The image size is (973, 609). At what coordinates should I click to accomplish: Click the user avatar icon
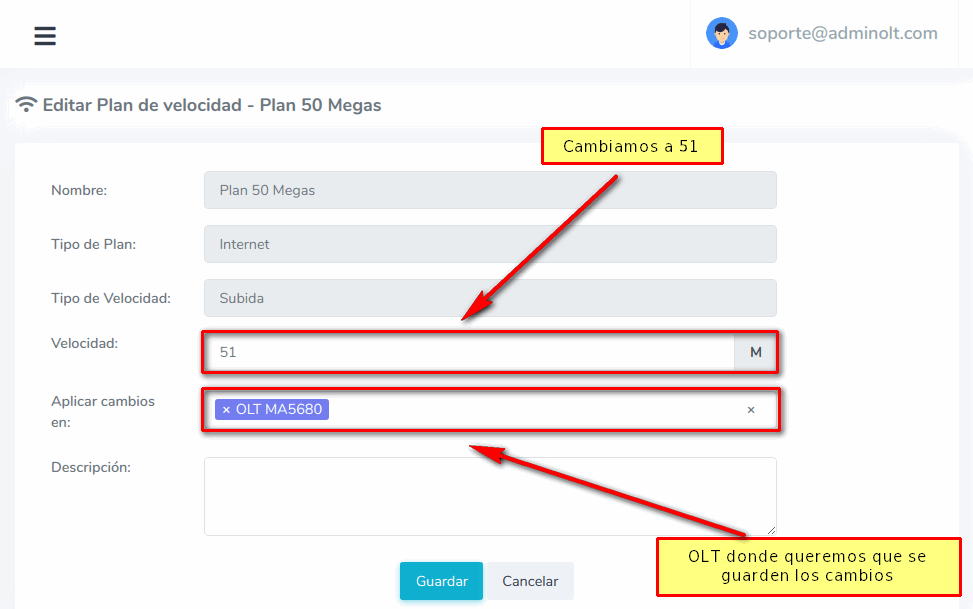coord(721,33)
